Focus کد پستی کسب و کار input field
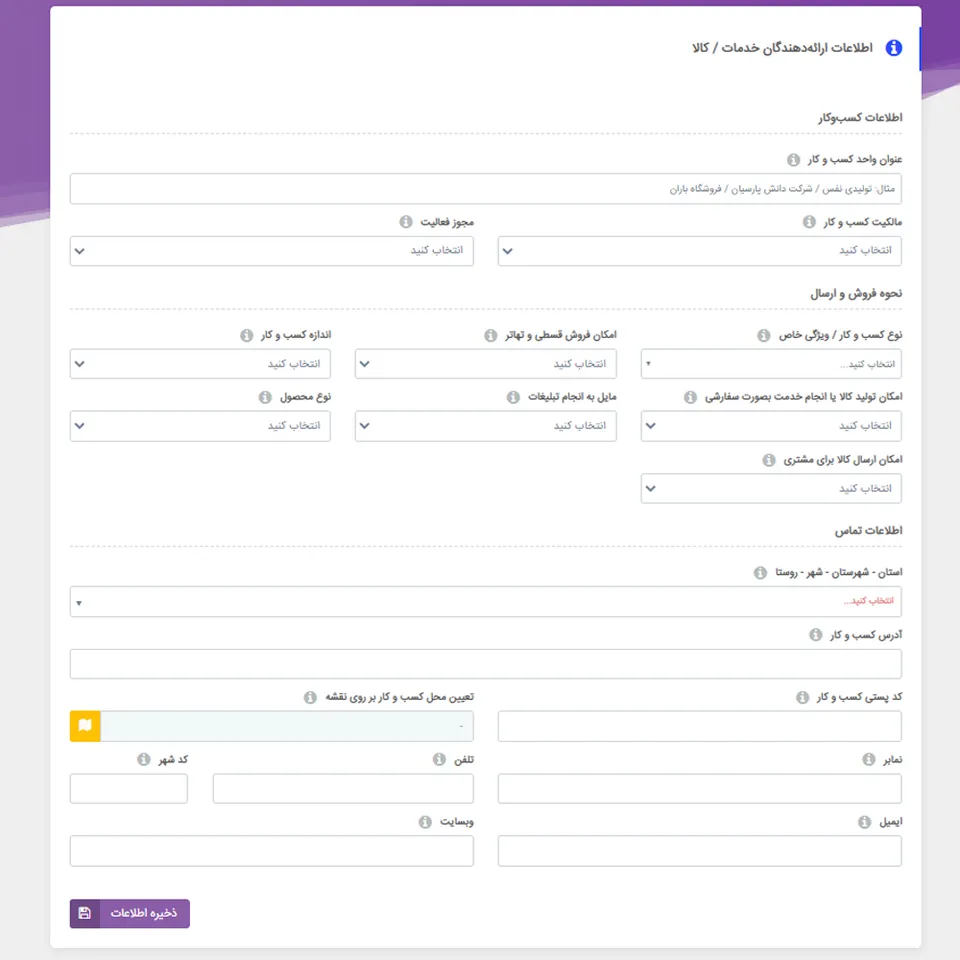Viewport: 960px width, 960px height. click(x=699, y=726)
